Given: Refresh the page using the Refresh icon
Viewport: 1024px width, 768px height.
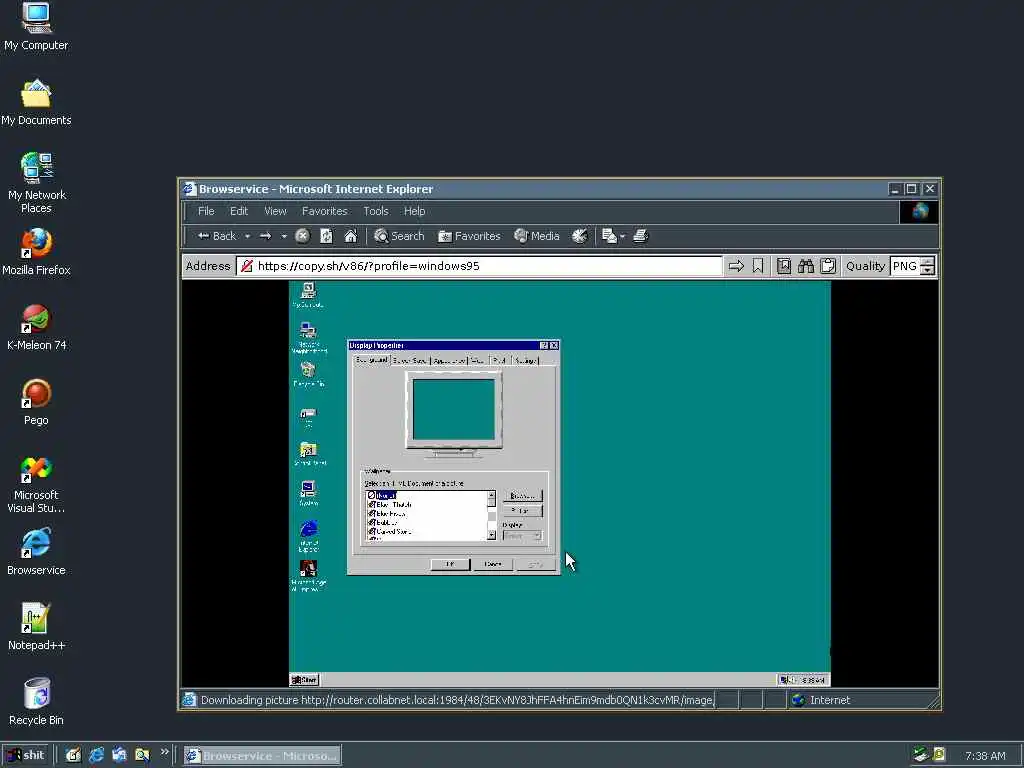Looking at the screenshot, I should (x=327, y=236).
